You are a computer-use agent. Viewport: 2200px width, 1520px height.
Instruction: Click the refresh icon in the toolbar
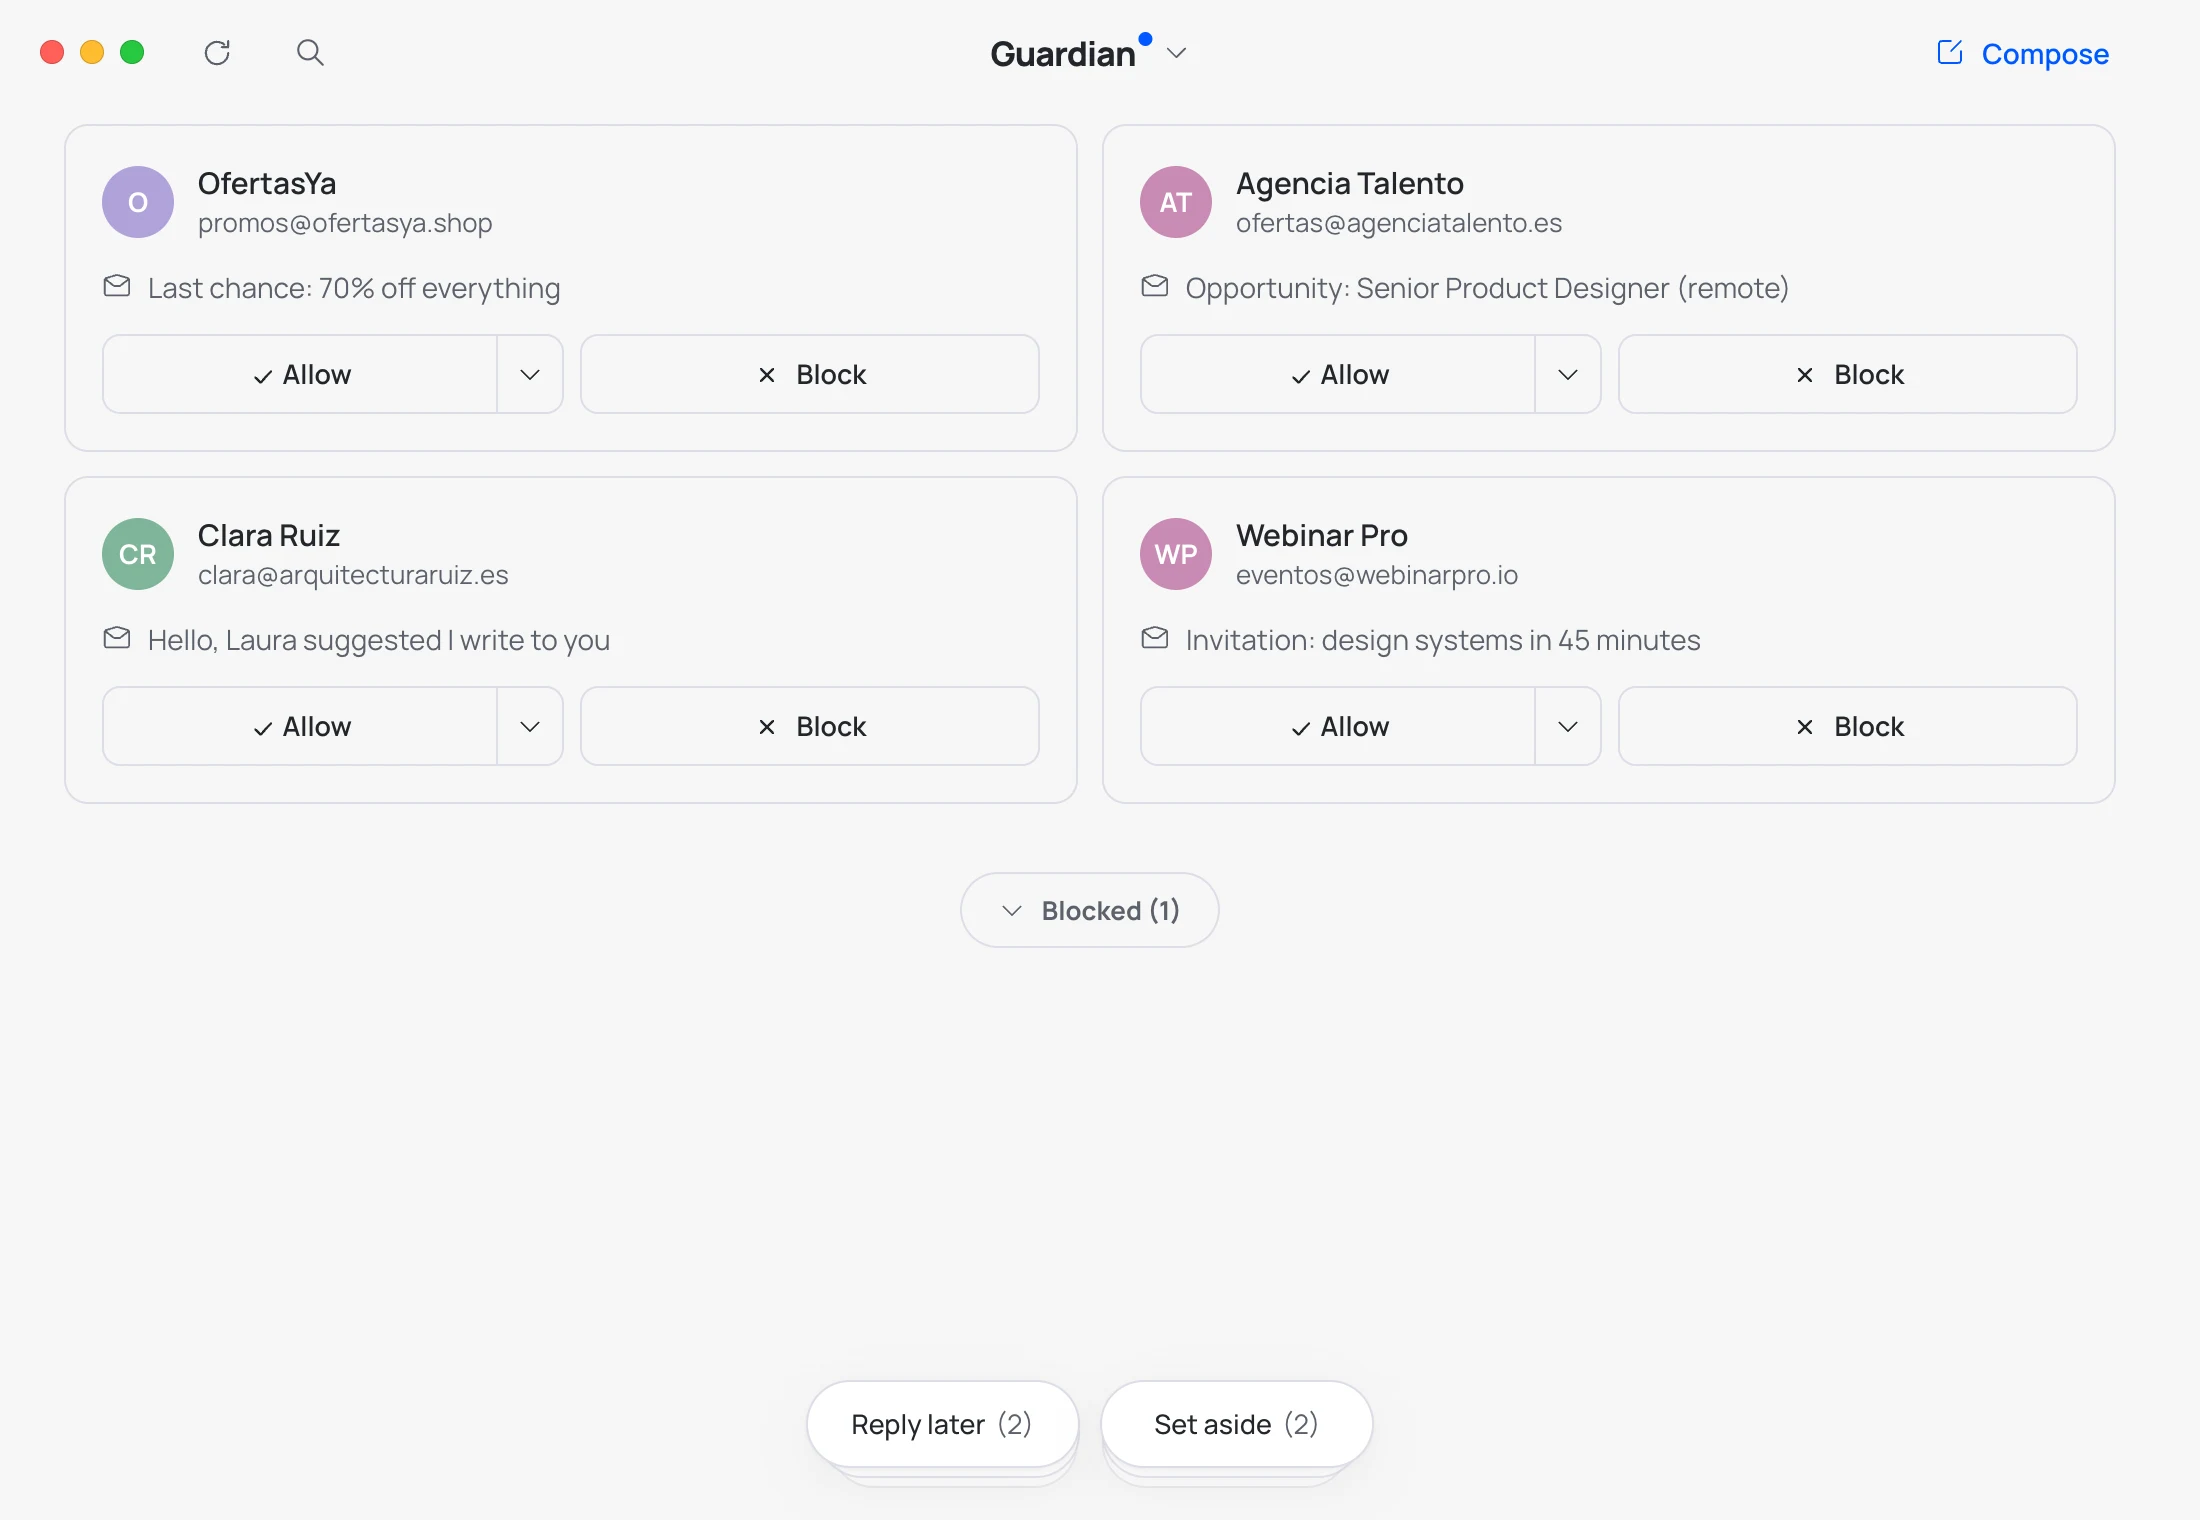pyautogui.click(x=217, y=53)
